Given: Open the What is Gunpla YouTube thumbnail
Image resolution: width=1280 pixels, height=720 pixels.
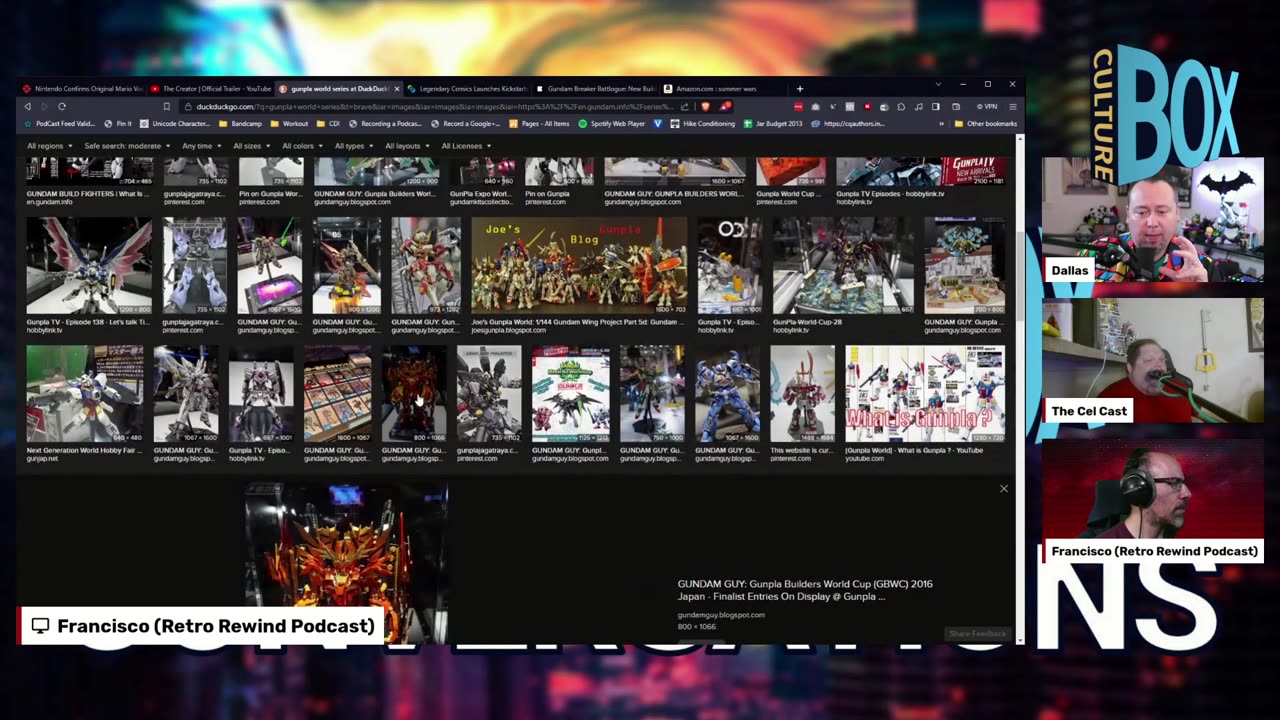Looking at the screenshot, I should (925, 394).
